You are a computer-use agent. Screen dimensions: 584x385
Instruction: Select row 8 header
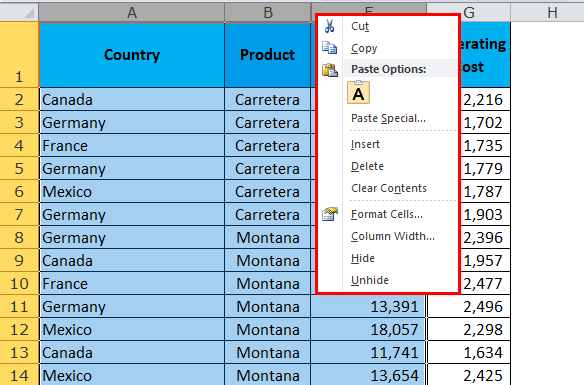click(x=19, y=238)
